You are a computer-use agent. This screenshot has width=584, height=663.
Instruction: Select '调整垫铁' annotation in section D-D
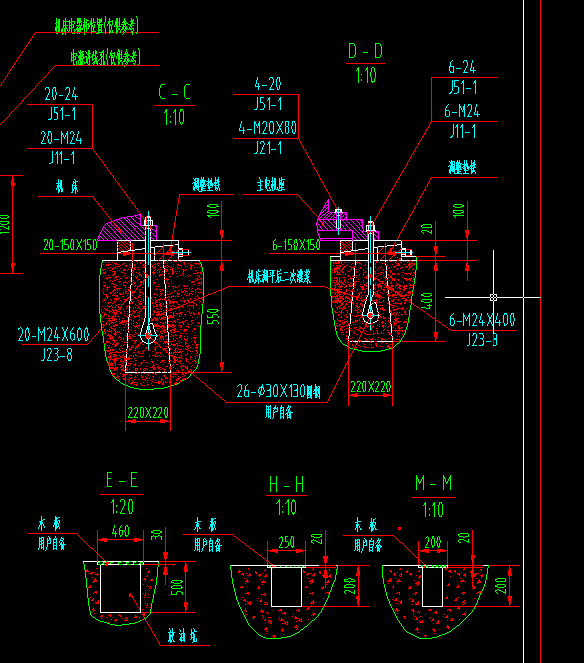(462, 167)
